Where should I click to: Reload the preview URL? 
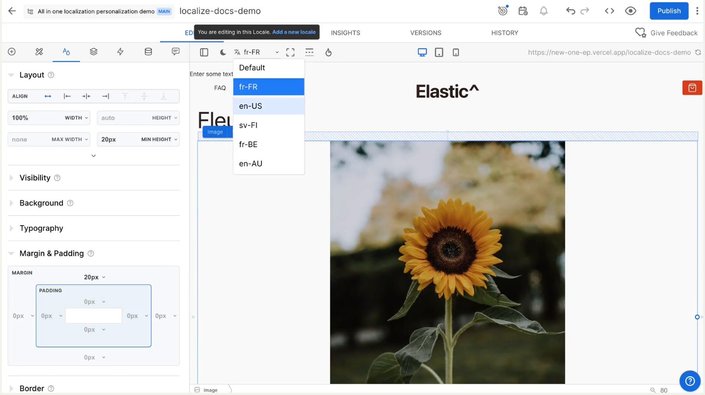tap(698, 53)
